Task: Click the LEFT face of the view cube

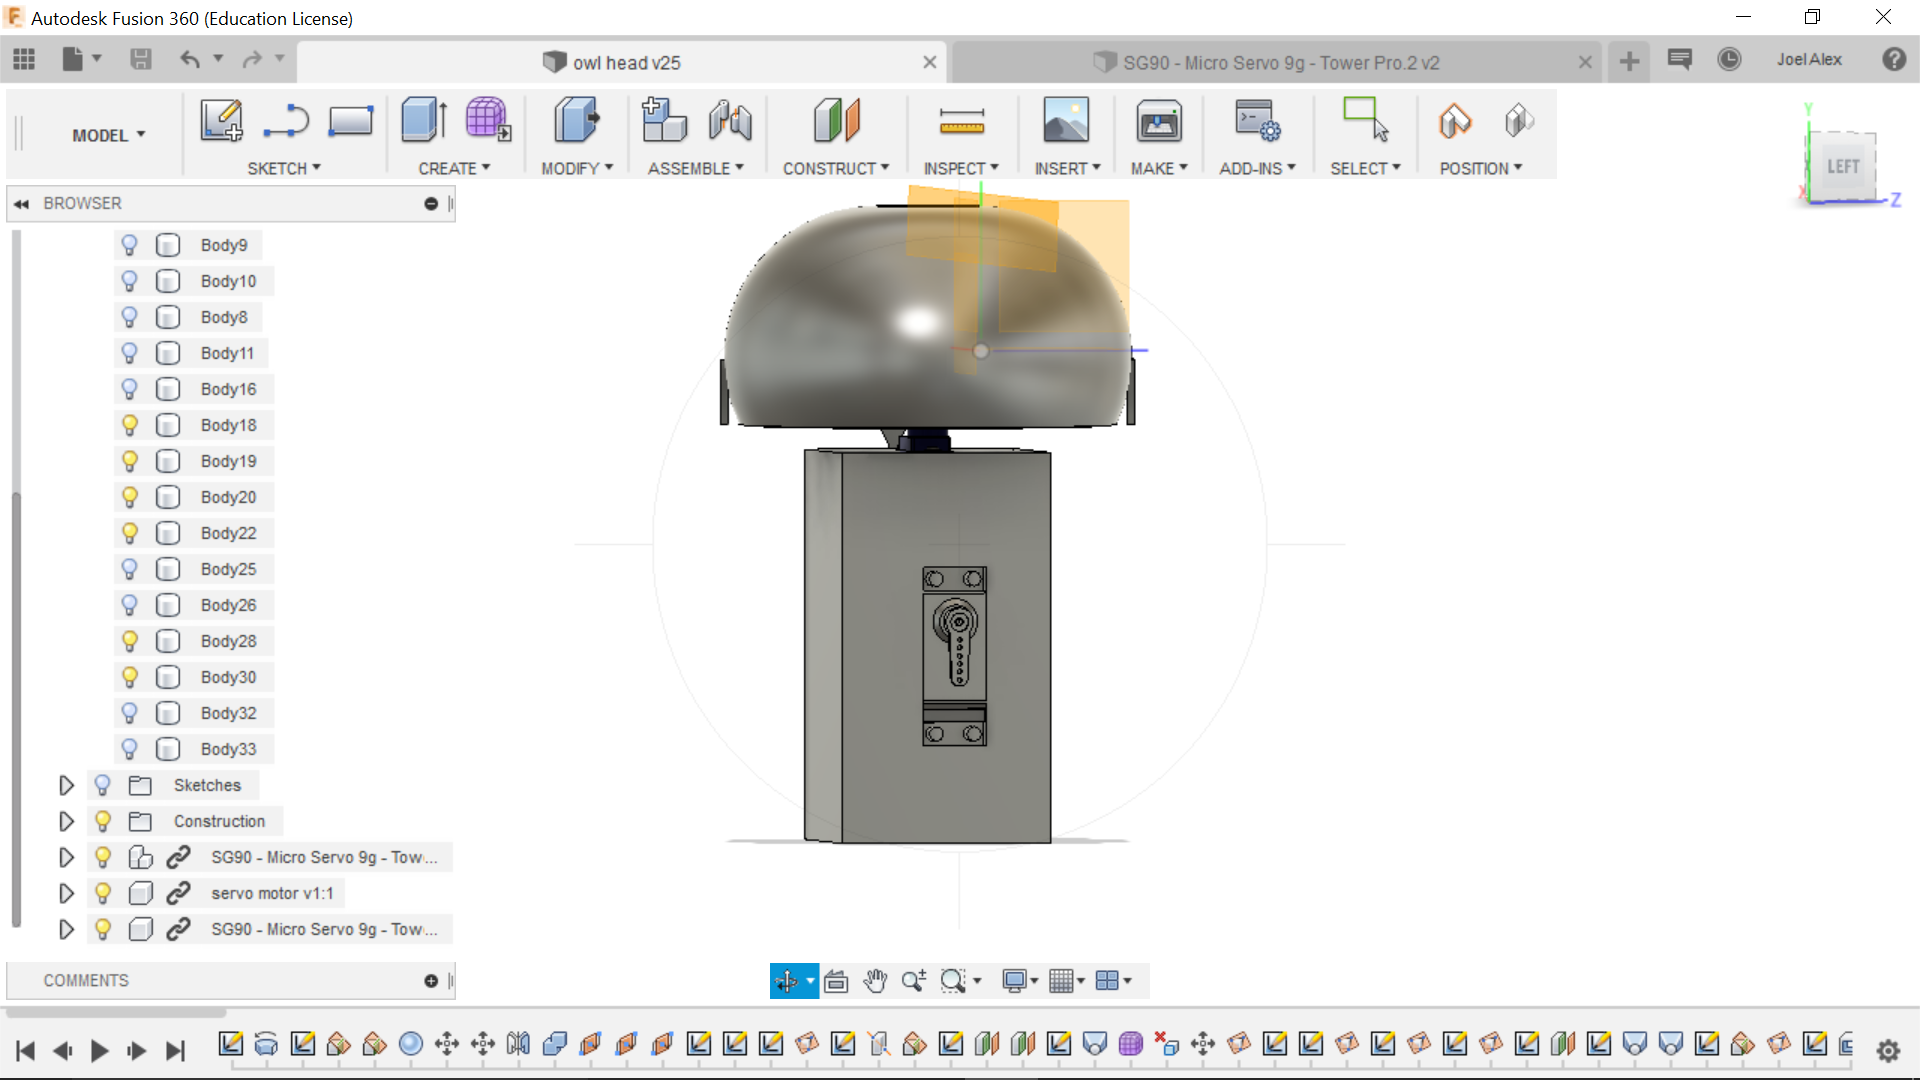Action: (x=1842, y=166)
